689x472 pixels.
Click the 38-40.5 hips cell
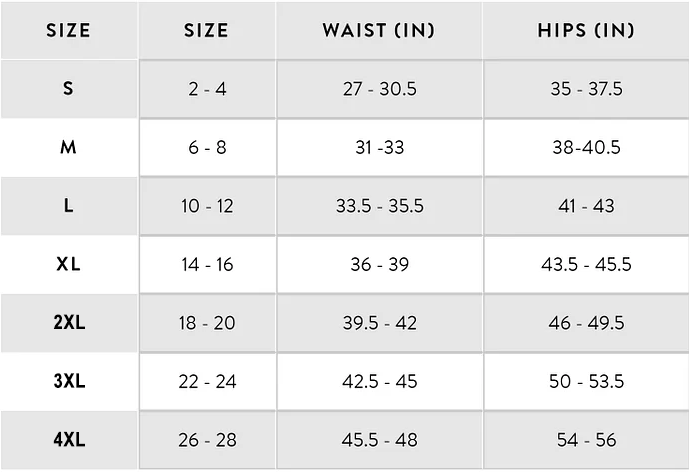[586, 148]
